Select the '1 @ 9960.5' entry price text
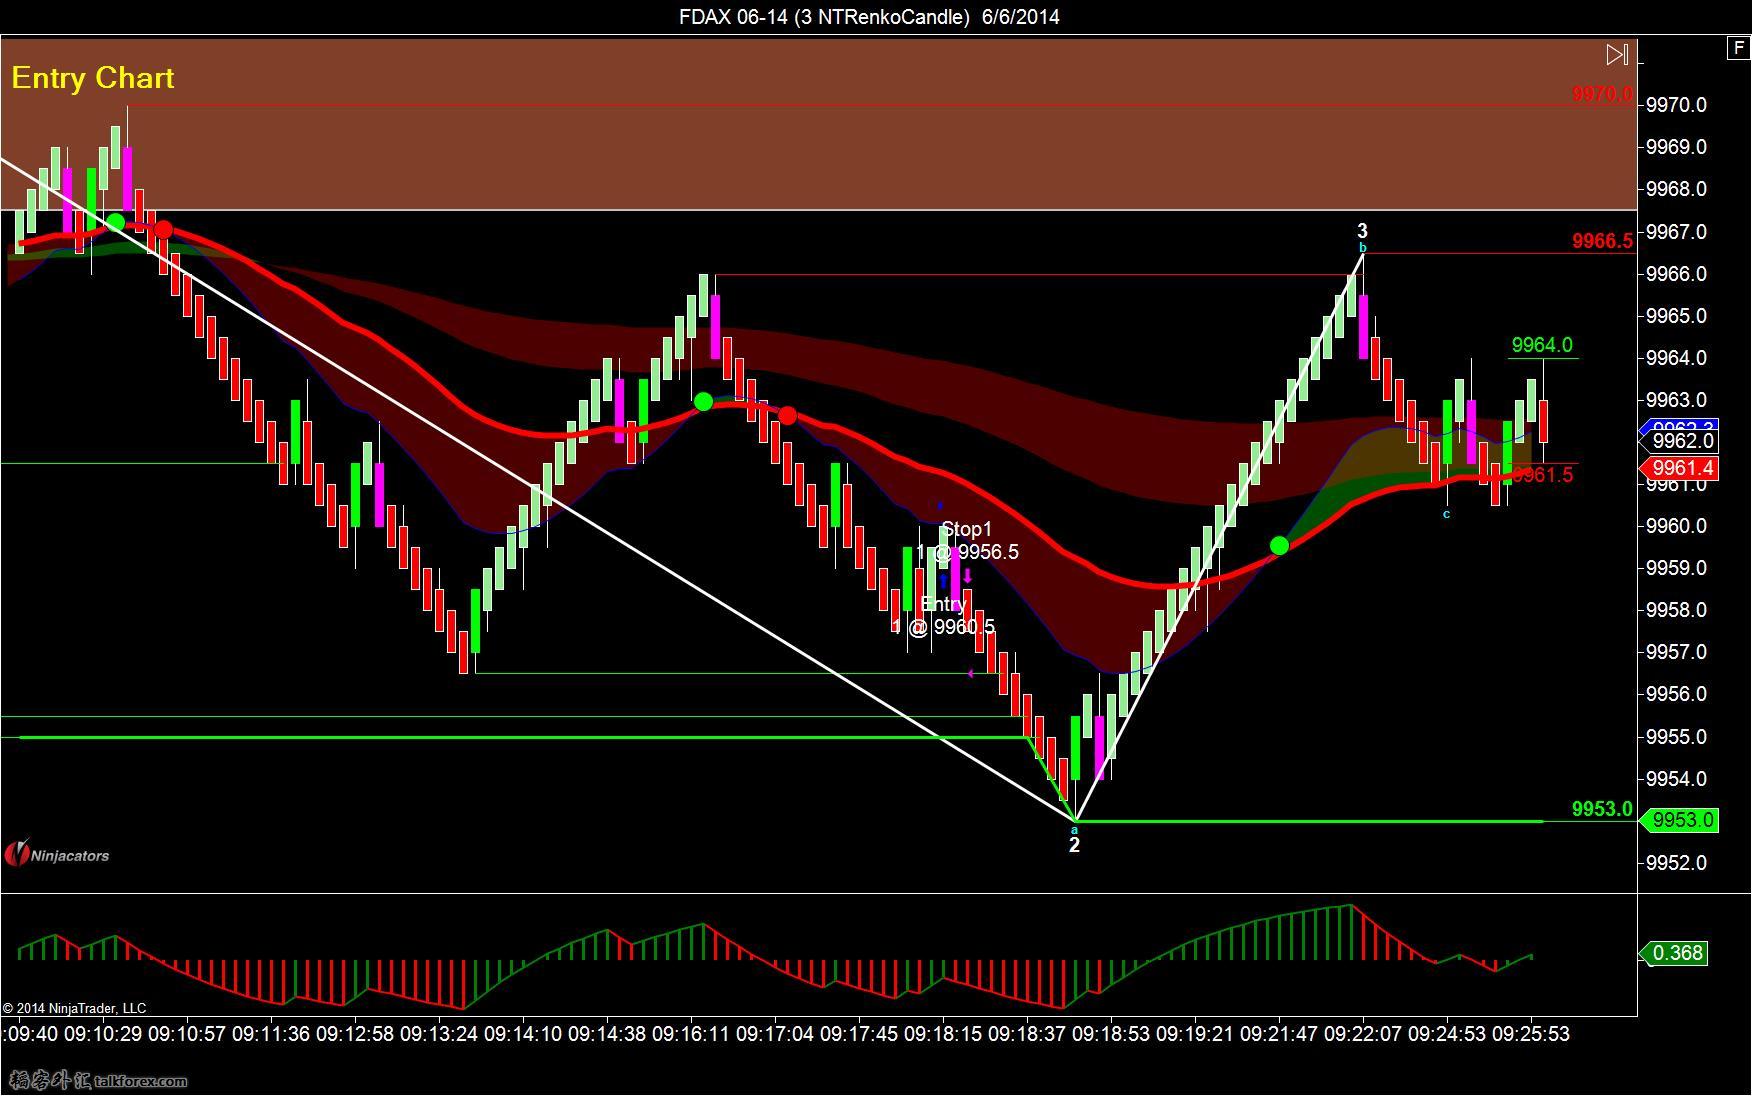1752x1096 pixels. click(944, 627)
